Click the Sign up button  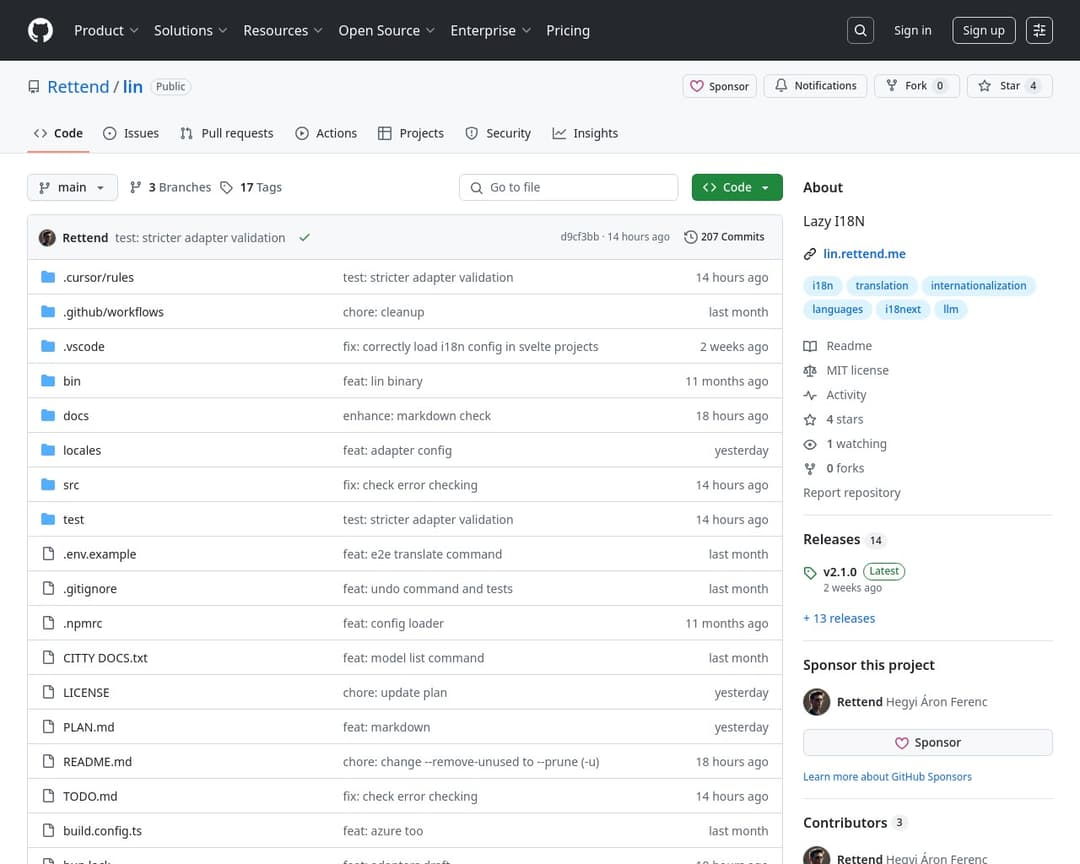click(x=984, y=30)
